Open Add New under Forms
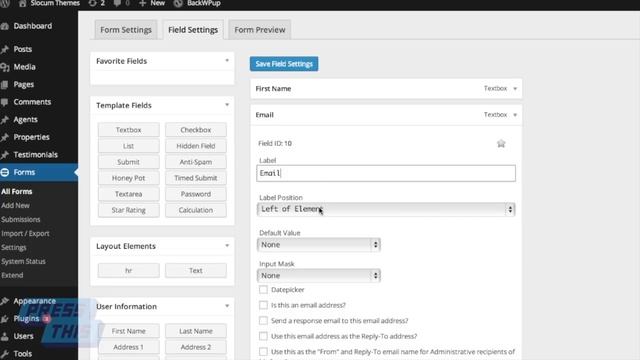Screen dimensions: 640x360 [16, 205]
